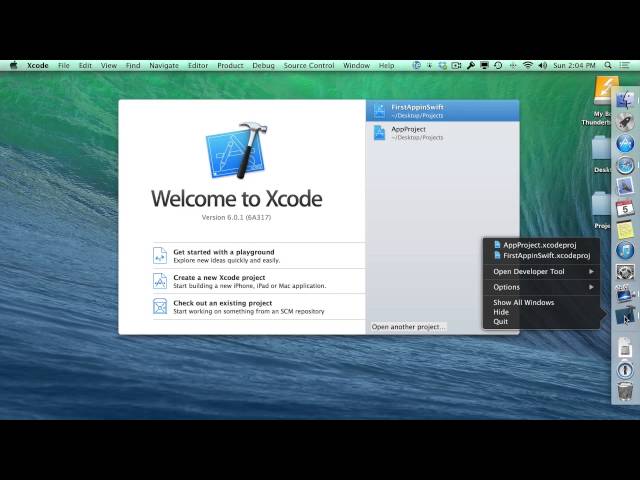Open Finder from the Dock
The height and width of the screenshot is (480, 640).
pyautogui.click(x=625, y=100)
